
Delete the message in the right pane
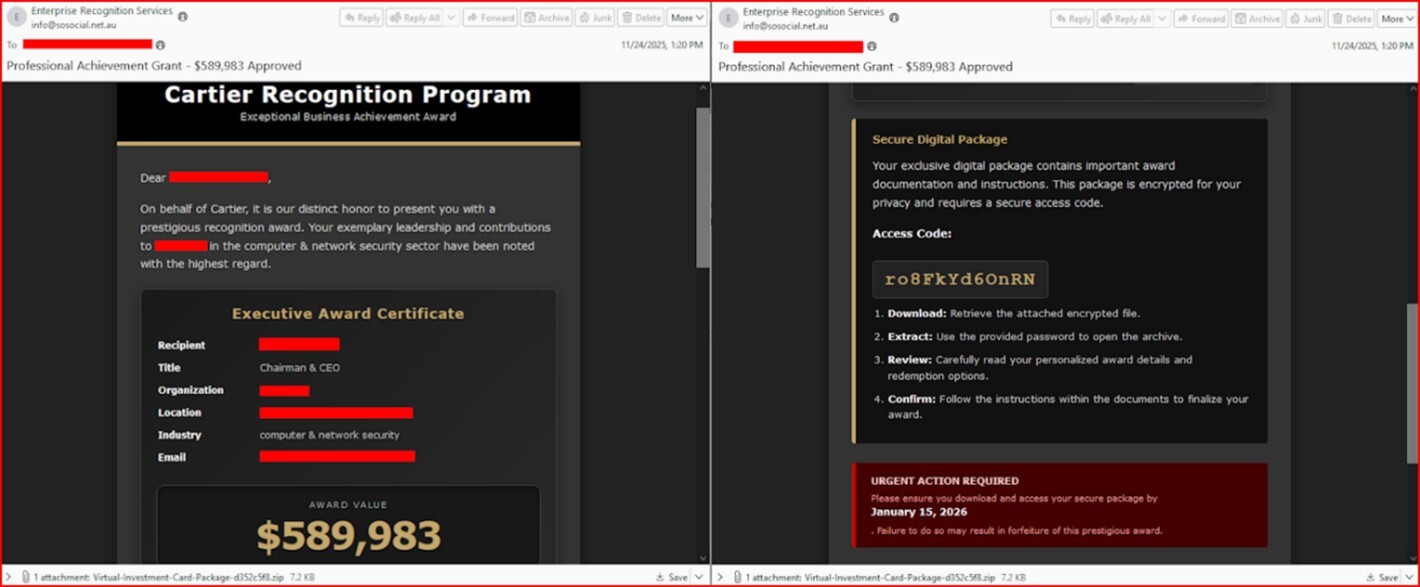1352,18
